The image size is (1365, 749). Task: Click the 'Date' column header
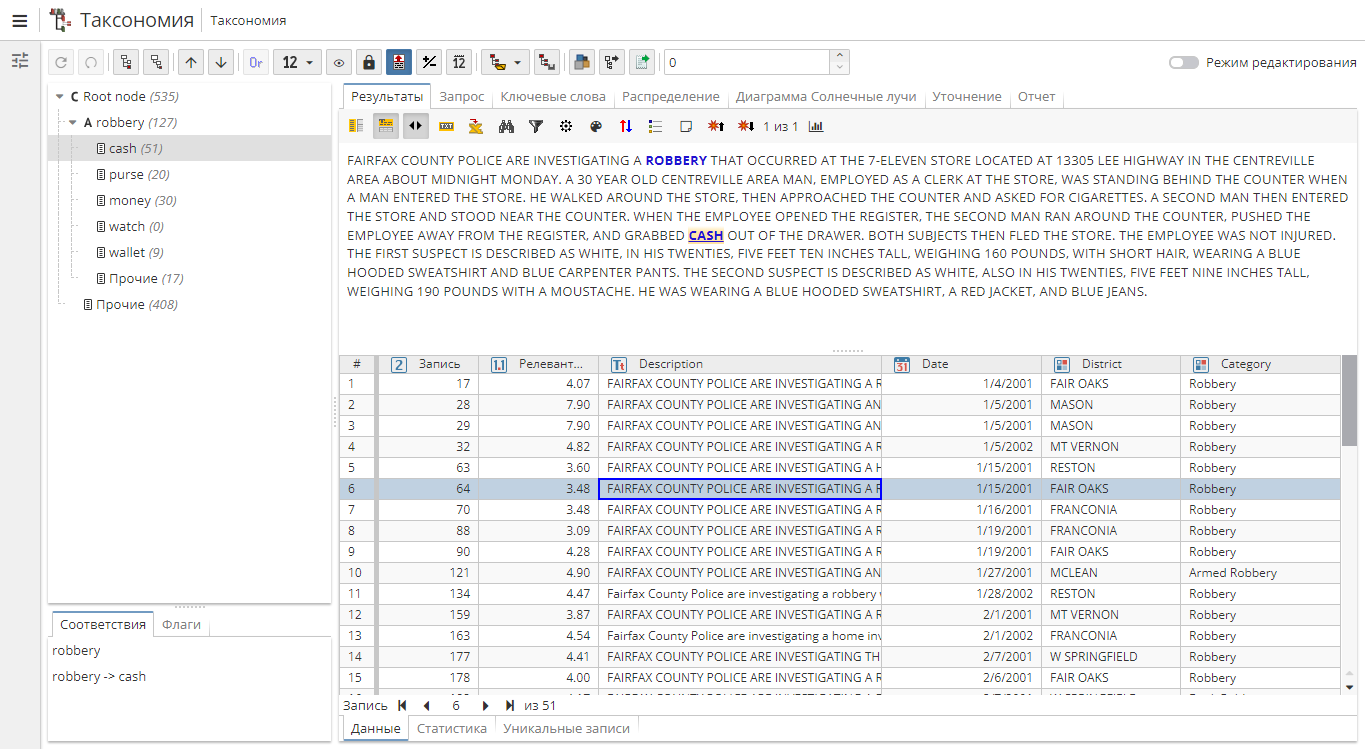961,364
